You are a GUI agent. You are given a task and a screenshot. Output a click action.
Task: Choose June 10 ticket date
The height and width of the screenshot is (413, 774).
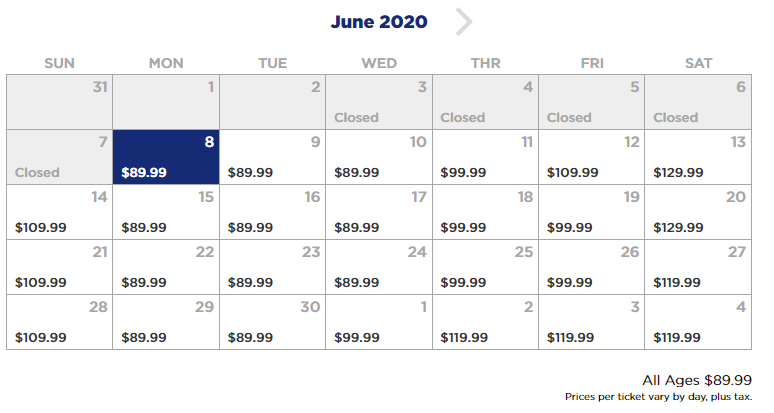click(x=379, y=157)
